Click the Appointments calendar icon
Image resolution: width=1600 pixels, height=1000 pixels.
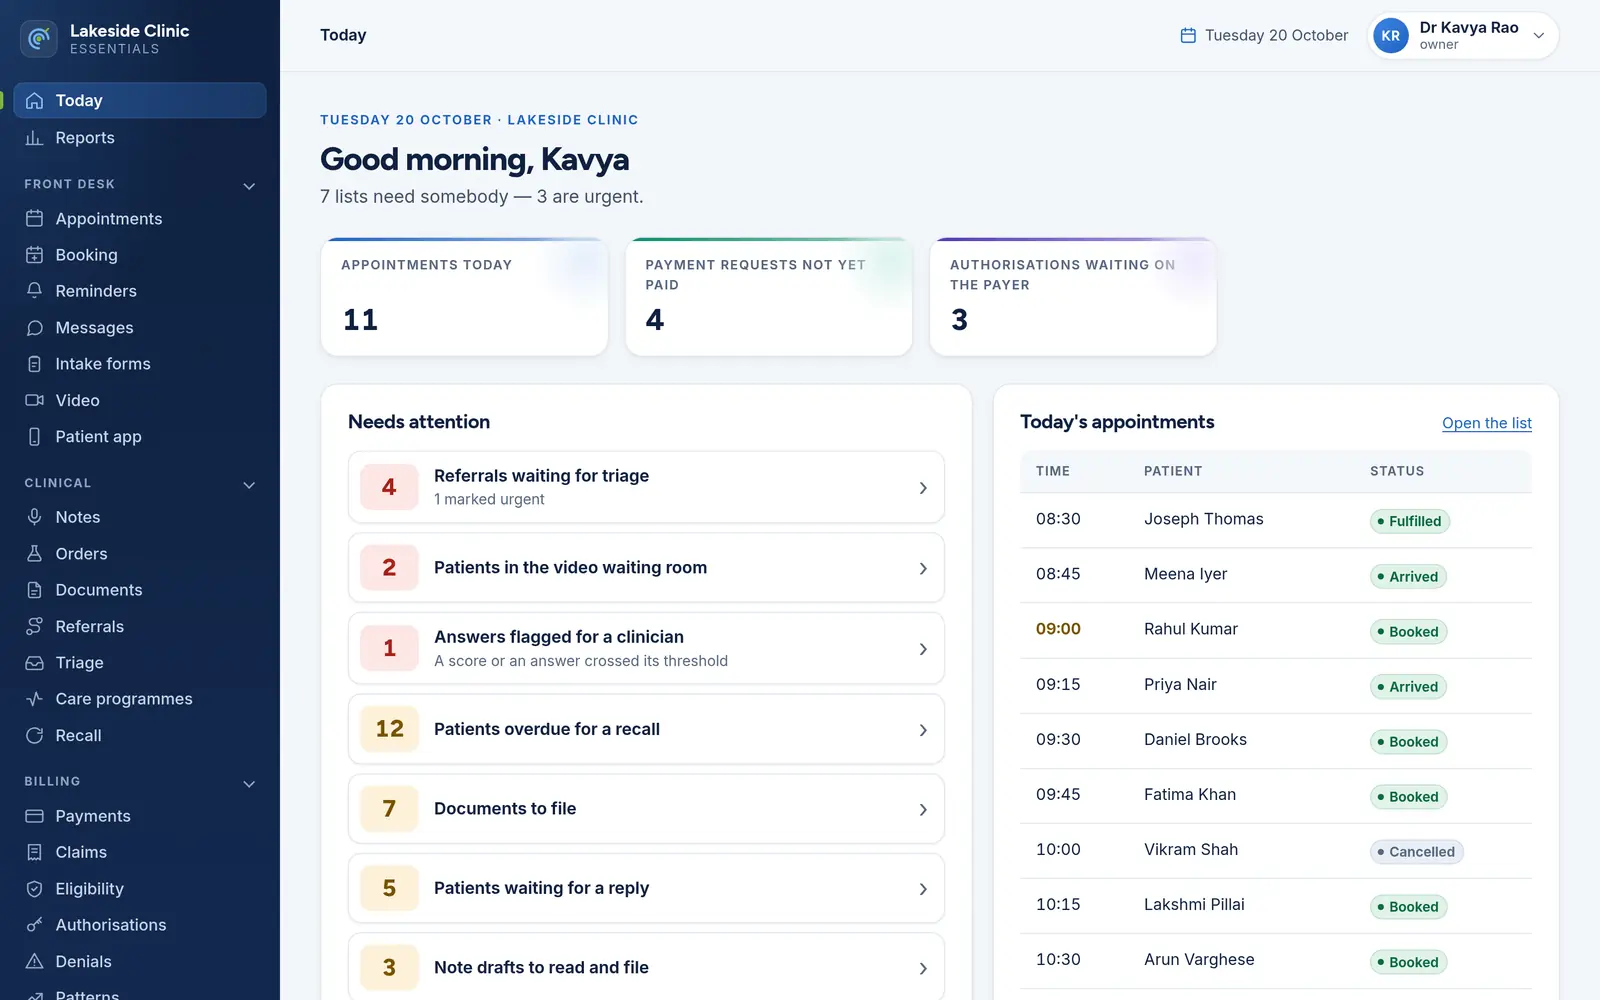[x=34, y=218]
